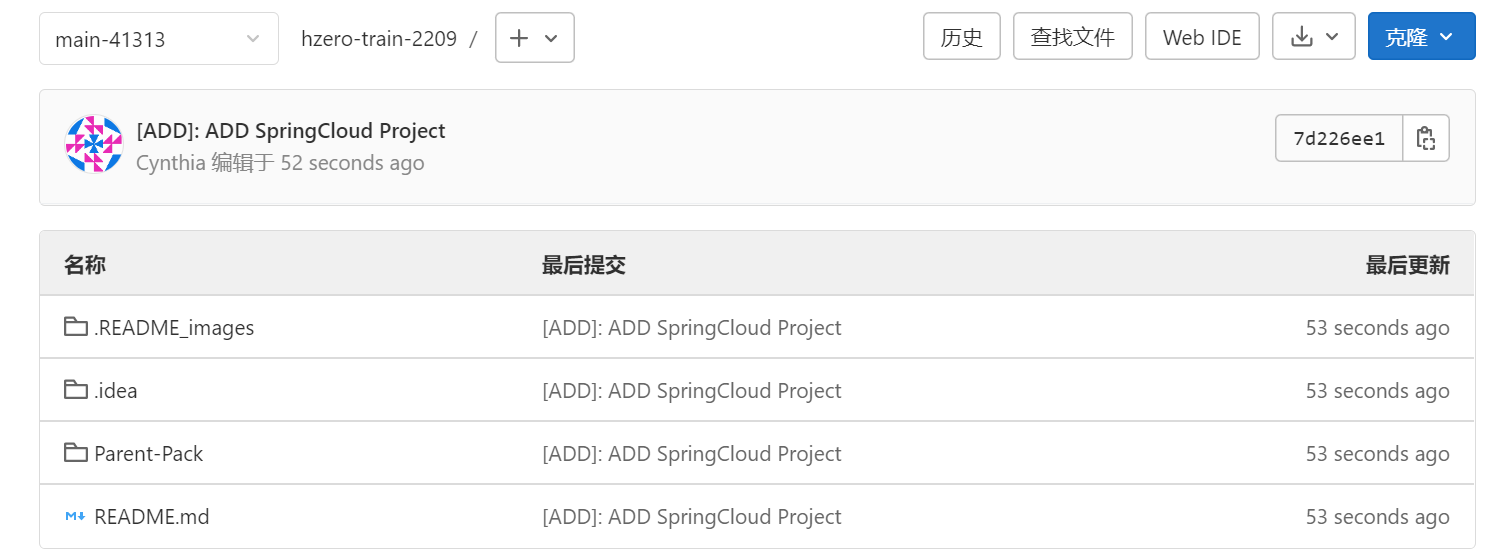1504x560 pixels.
Task: Open commit 7d226ee1 hash button
Action: tap(1340, 138)
